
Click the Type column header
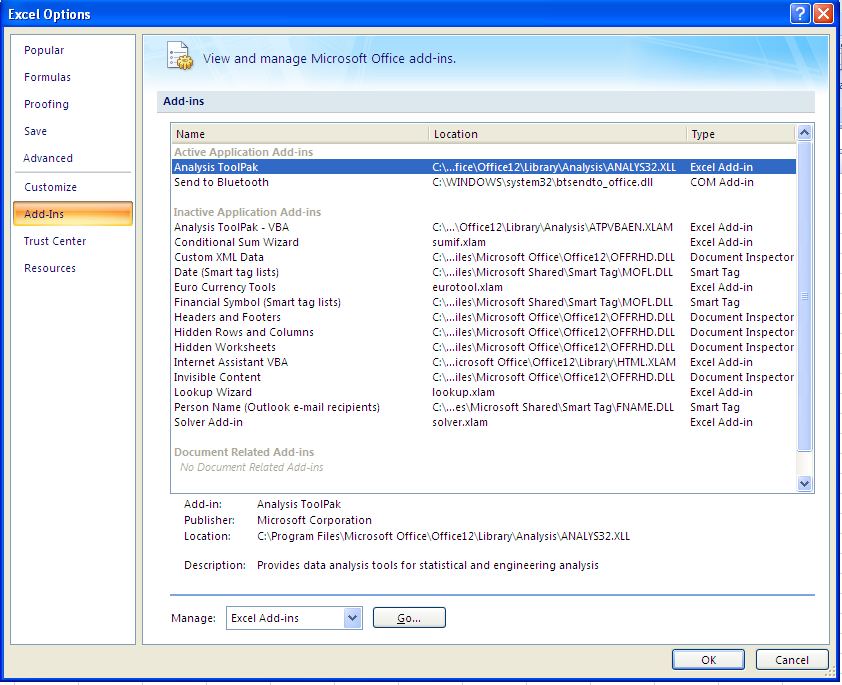pos(739,134)
